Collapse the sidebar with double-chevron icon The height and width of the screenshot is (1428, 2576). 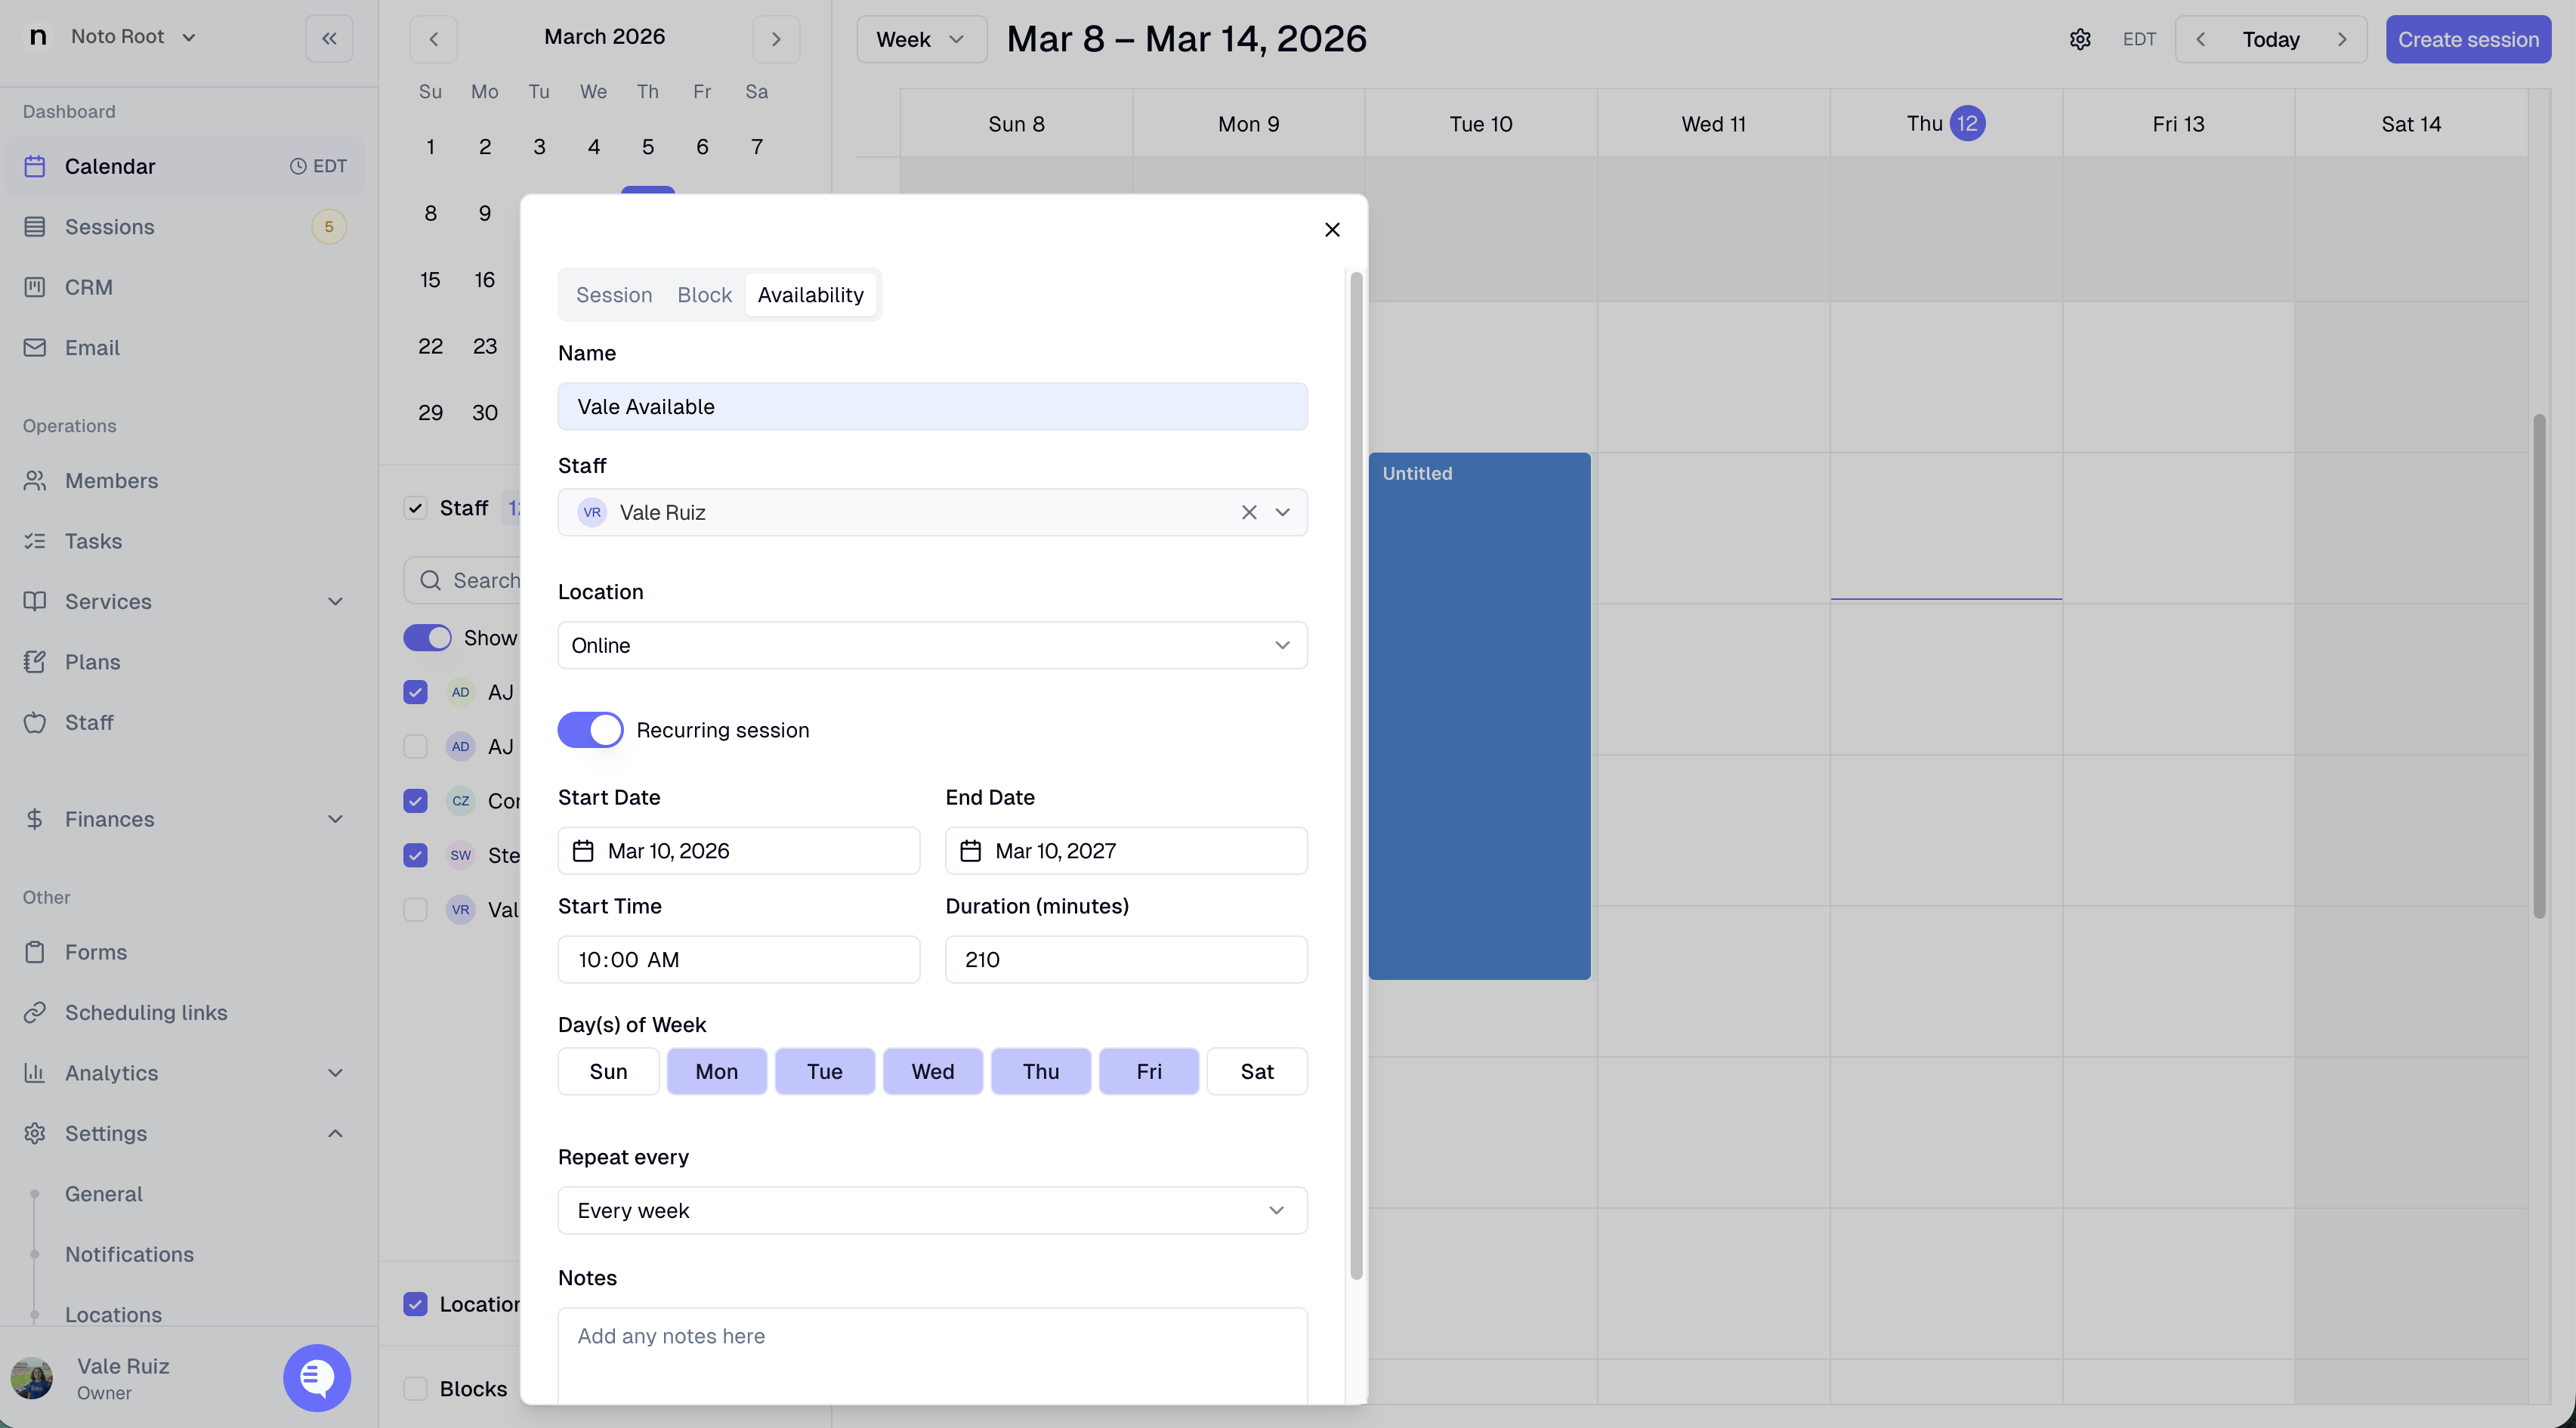coord(329,39)
